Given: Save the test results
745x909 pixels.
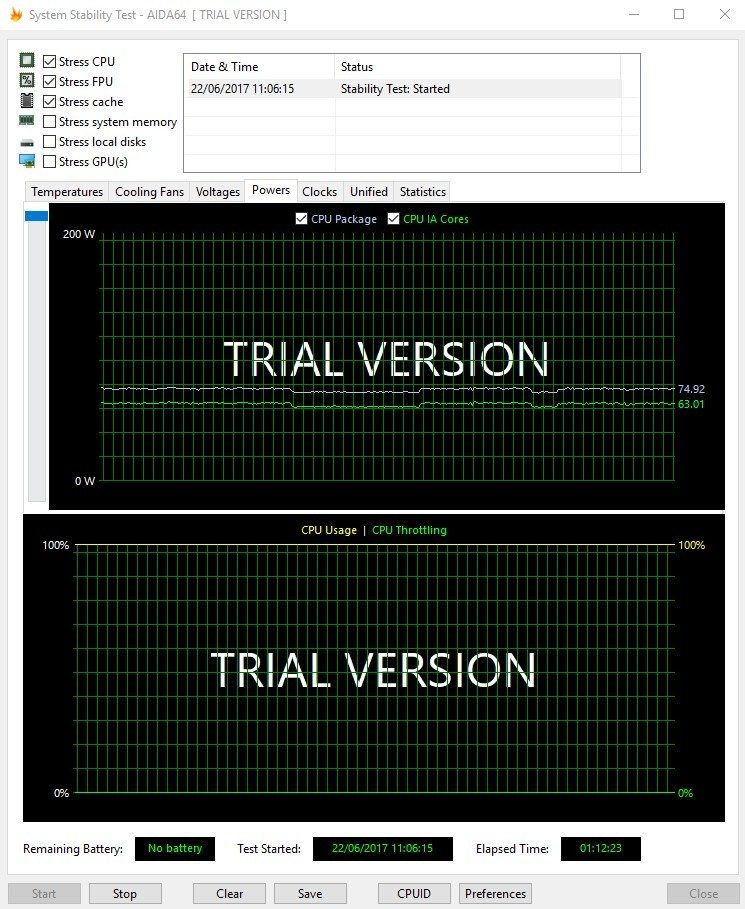Looking at the screenshot, I should pyautogui.click(x=310, y=893).
